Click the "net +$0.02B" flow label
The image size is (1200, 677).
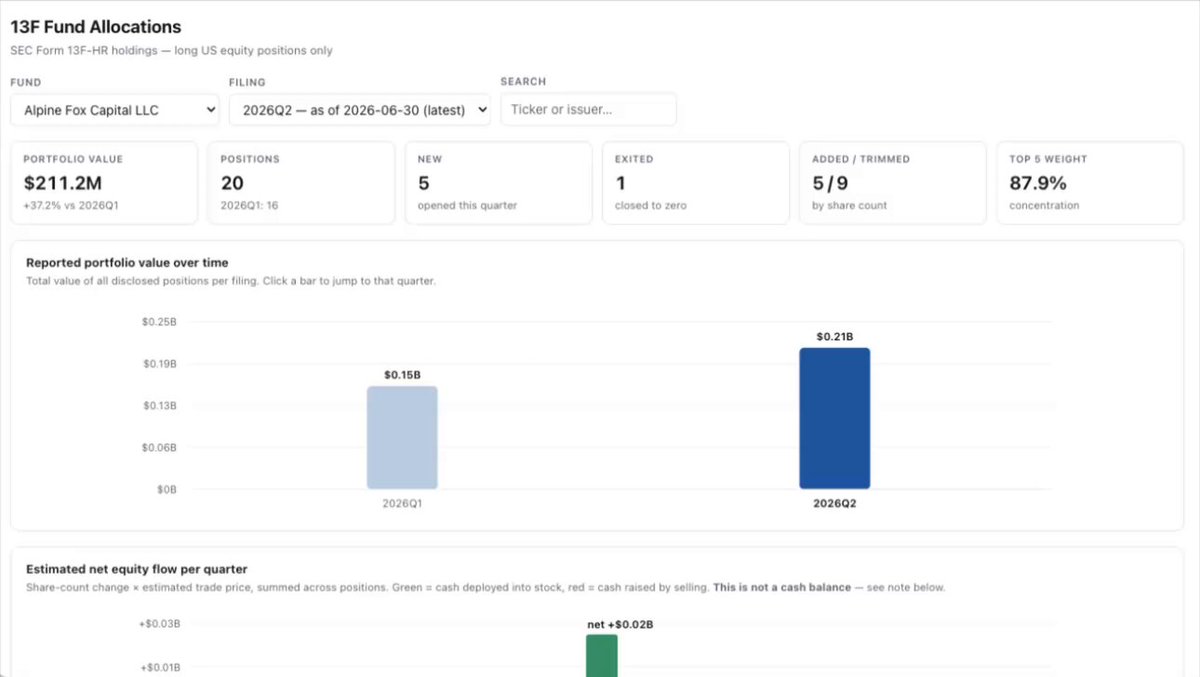tap(620, 625)
